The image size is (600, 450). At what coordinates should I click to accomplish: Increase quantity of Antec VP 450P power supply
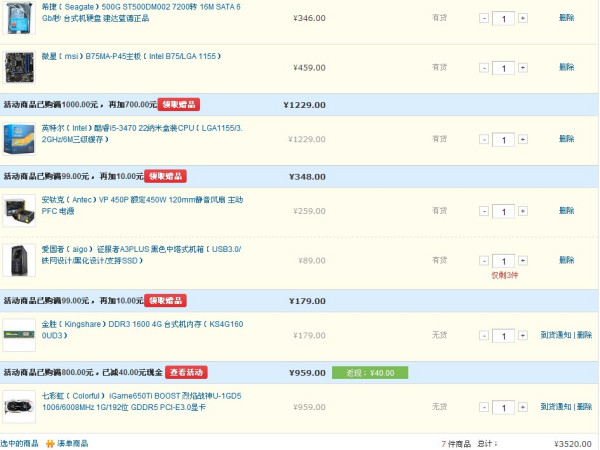point(523,211)
